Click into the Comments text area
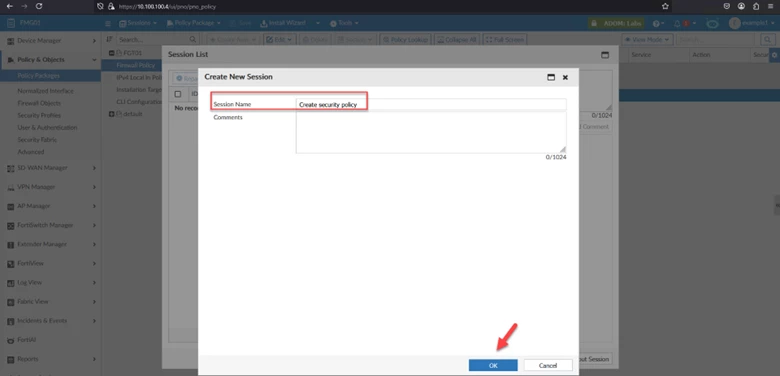This screenshot has width=780, height=376. pyautogui.click(x=431, y=132)
